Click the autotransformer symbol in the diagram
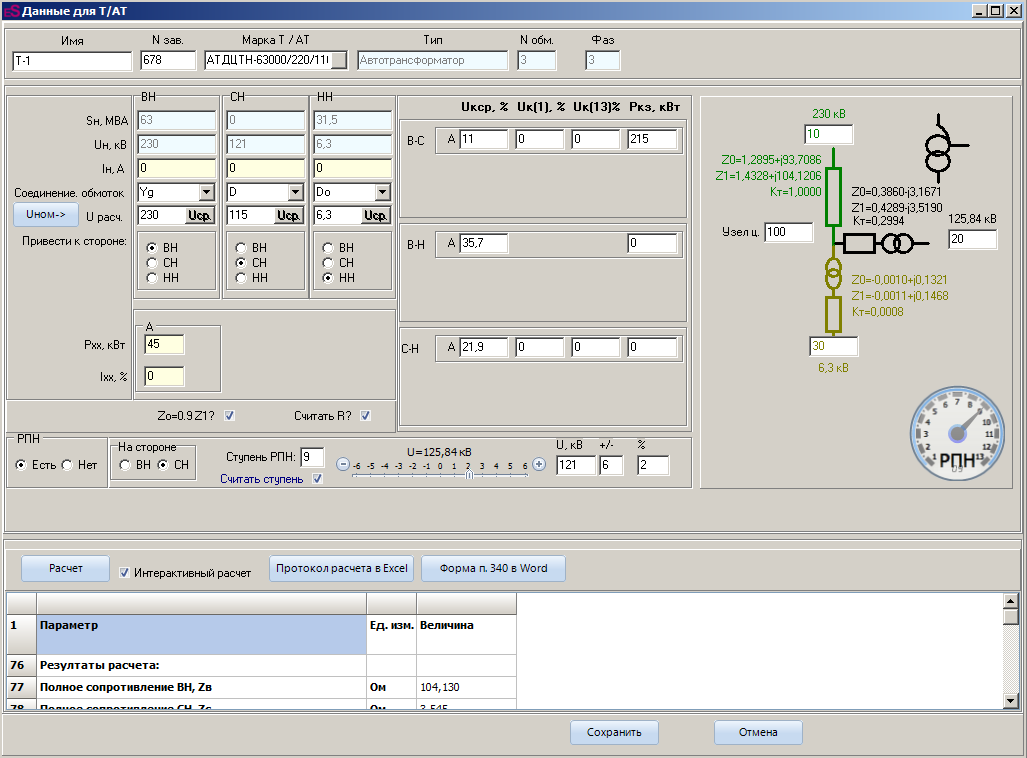The height and width of the screenshot is (758, 1027). [938, 150]
